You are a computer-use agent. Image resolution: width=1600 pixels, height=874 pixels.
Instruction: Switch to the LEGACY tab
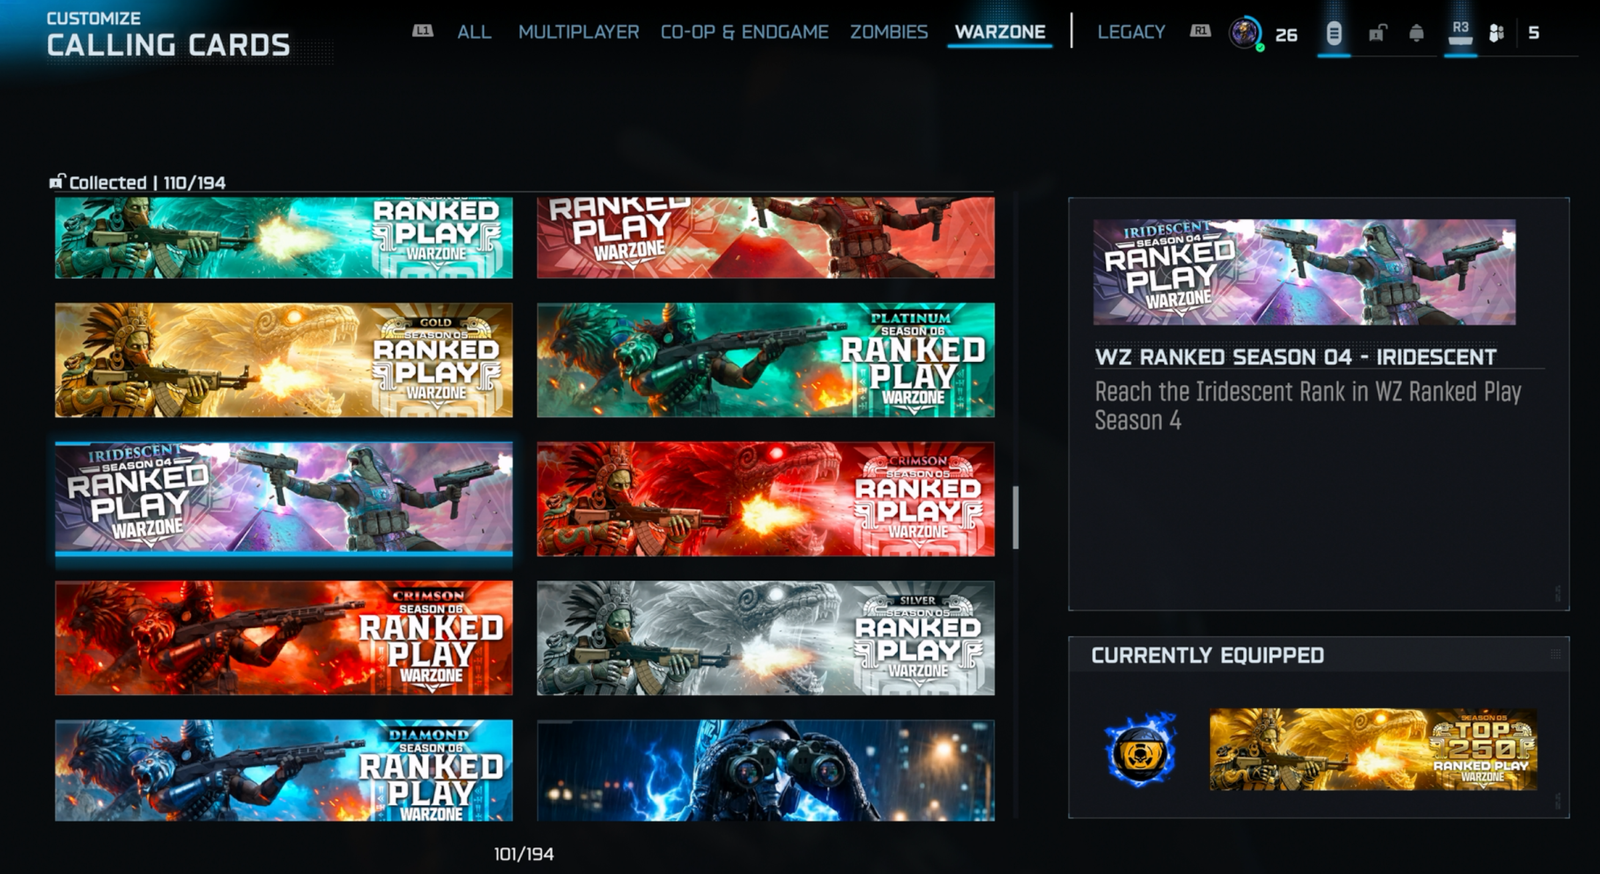point(1131,32)
